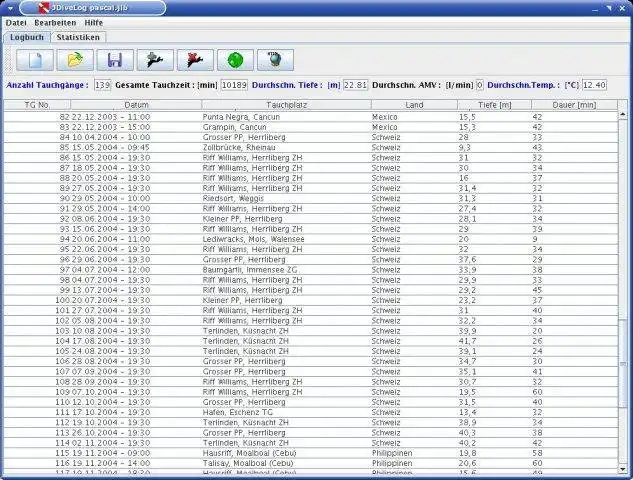
Task: Click scrollbar down arrow of dive table
Action: (x=623, y=469)
